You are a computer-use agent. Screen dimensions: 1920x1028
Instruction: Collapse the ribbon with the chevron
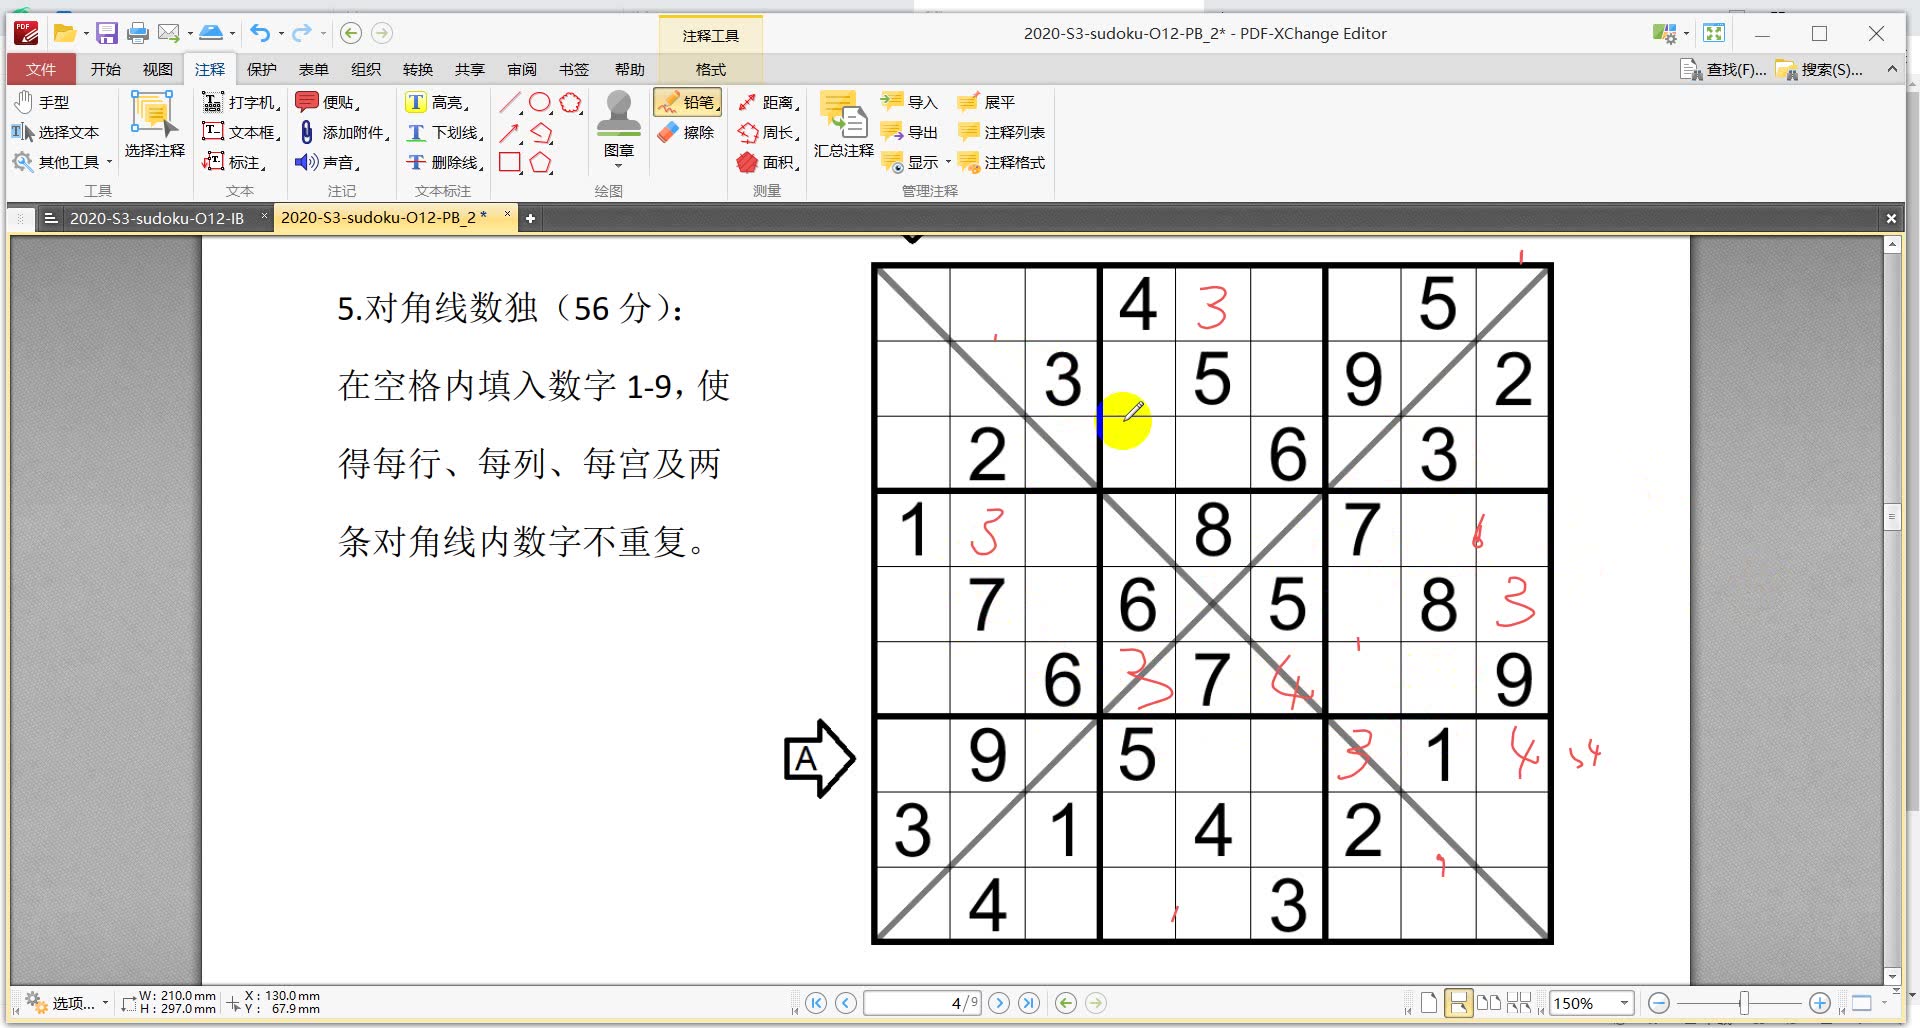tap(1892, 69)
